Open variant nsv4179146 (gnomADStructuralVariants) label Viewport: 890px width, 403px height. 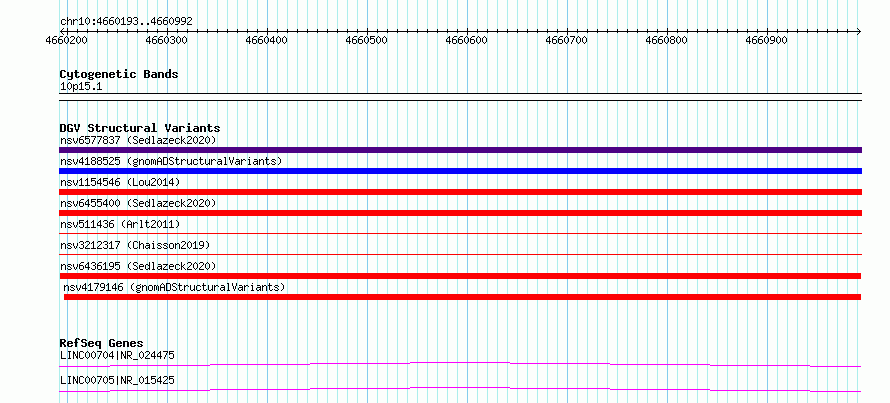tap(174, 287)
